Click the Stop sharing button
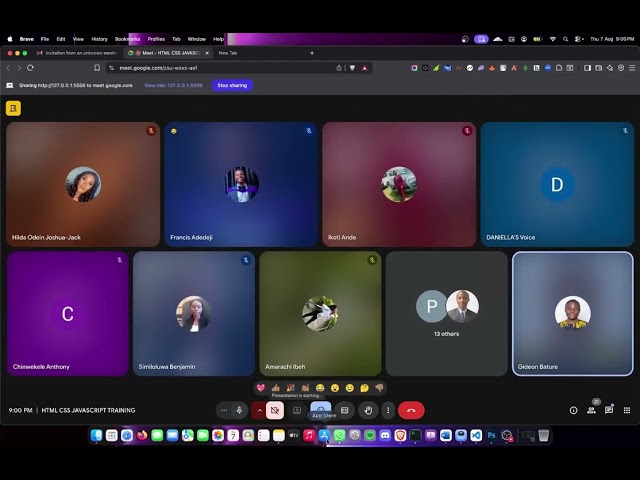 click(232, 86)
